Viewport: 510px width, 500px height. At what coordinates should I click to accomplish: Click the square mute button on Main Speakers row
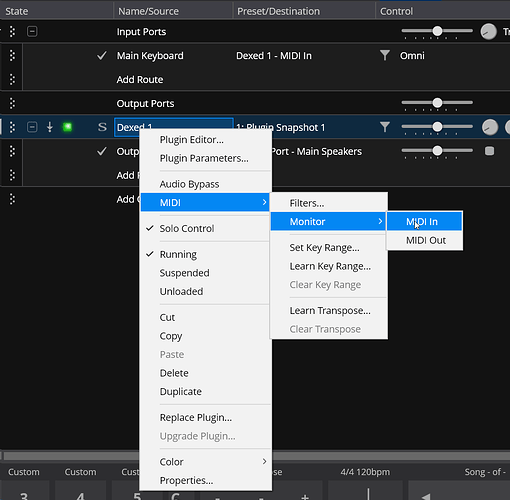click(x=489, y=151)
